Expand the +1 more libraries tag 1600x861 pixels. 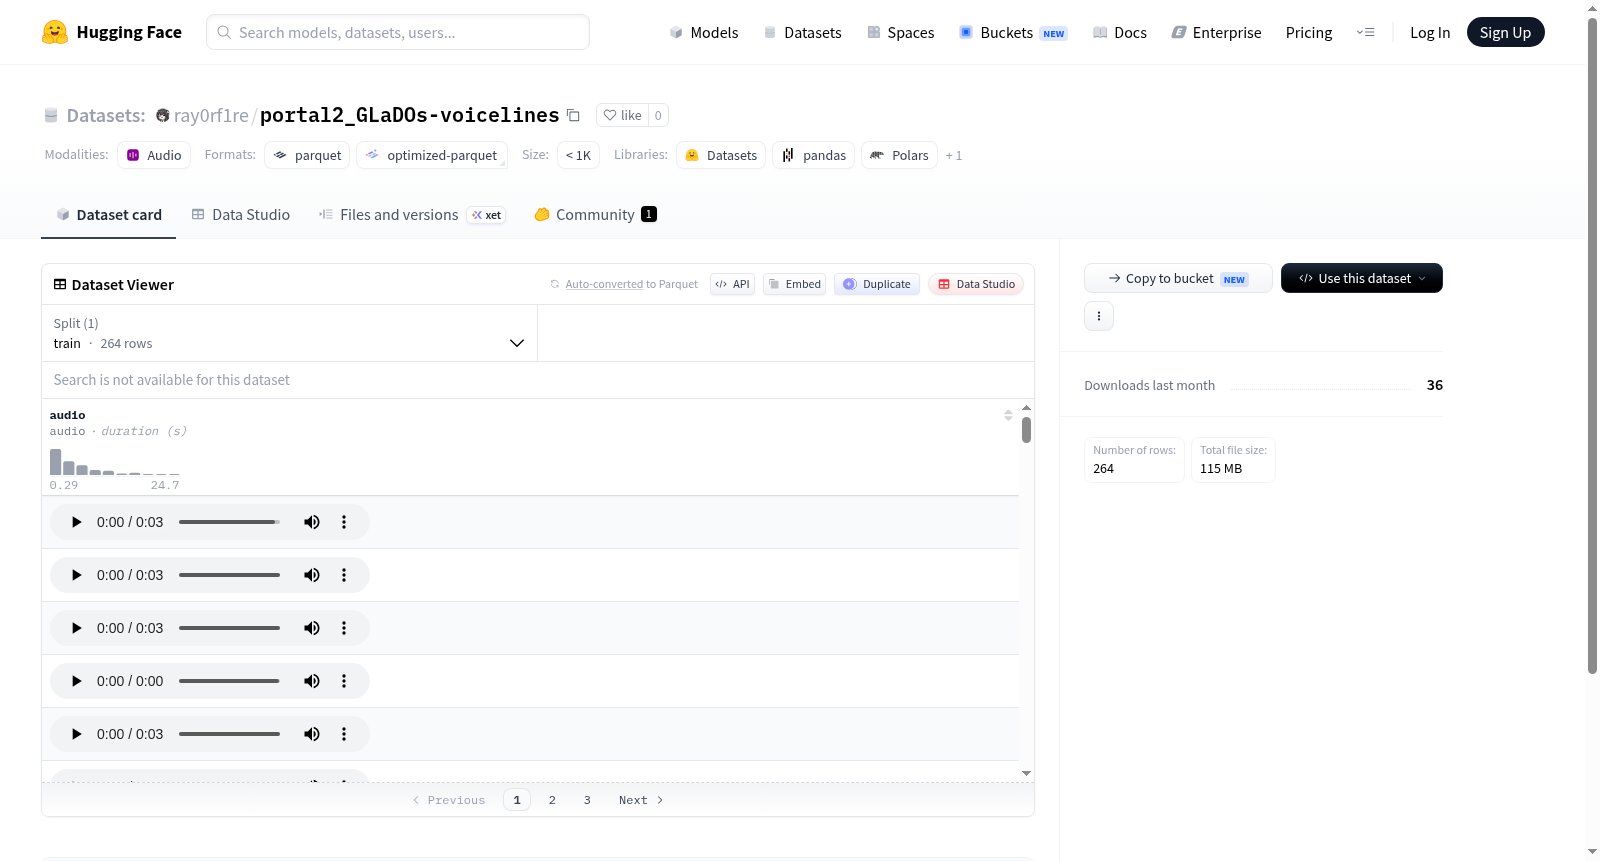tap(954, 155)
